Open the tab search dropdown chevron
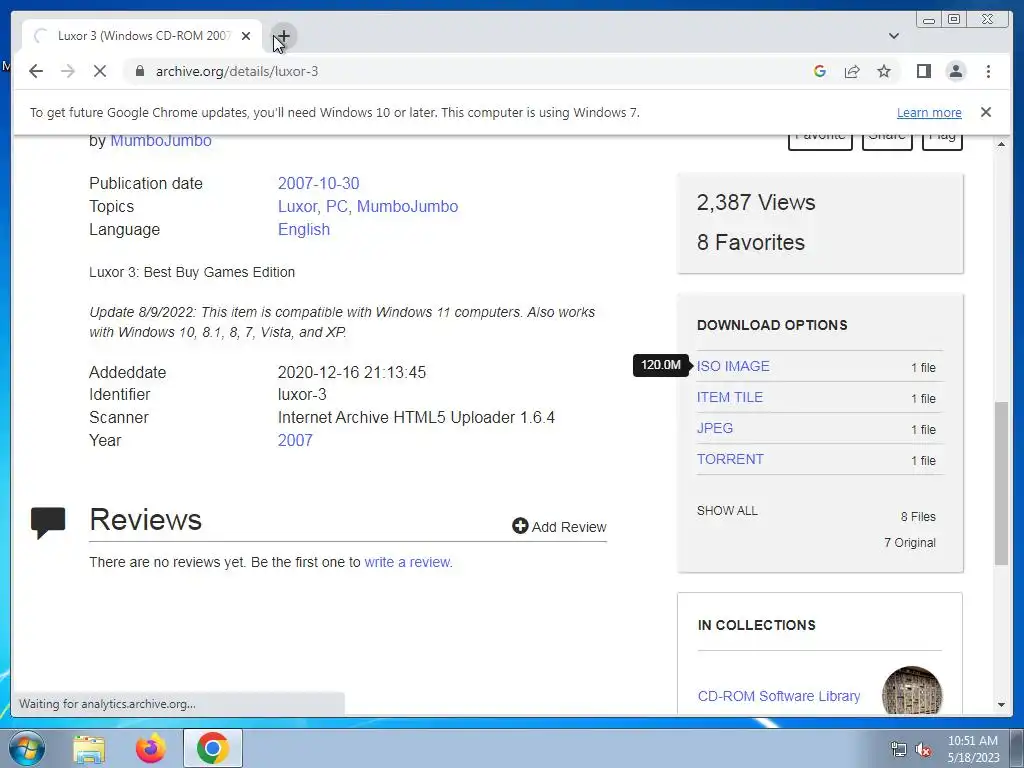 (893, 36)
